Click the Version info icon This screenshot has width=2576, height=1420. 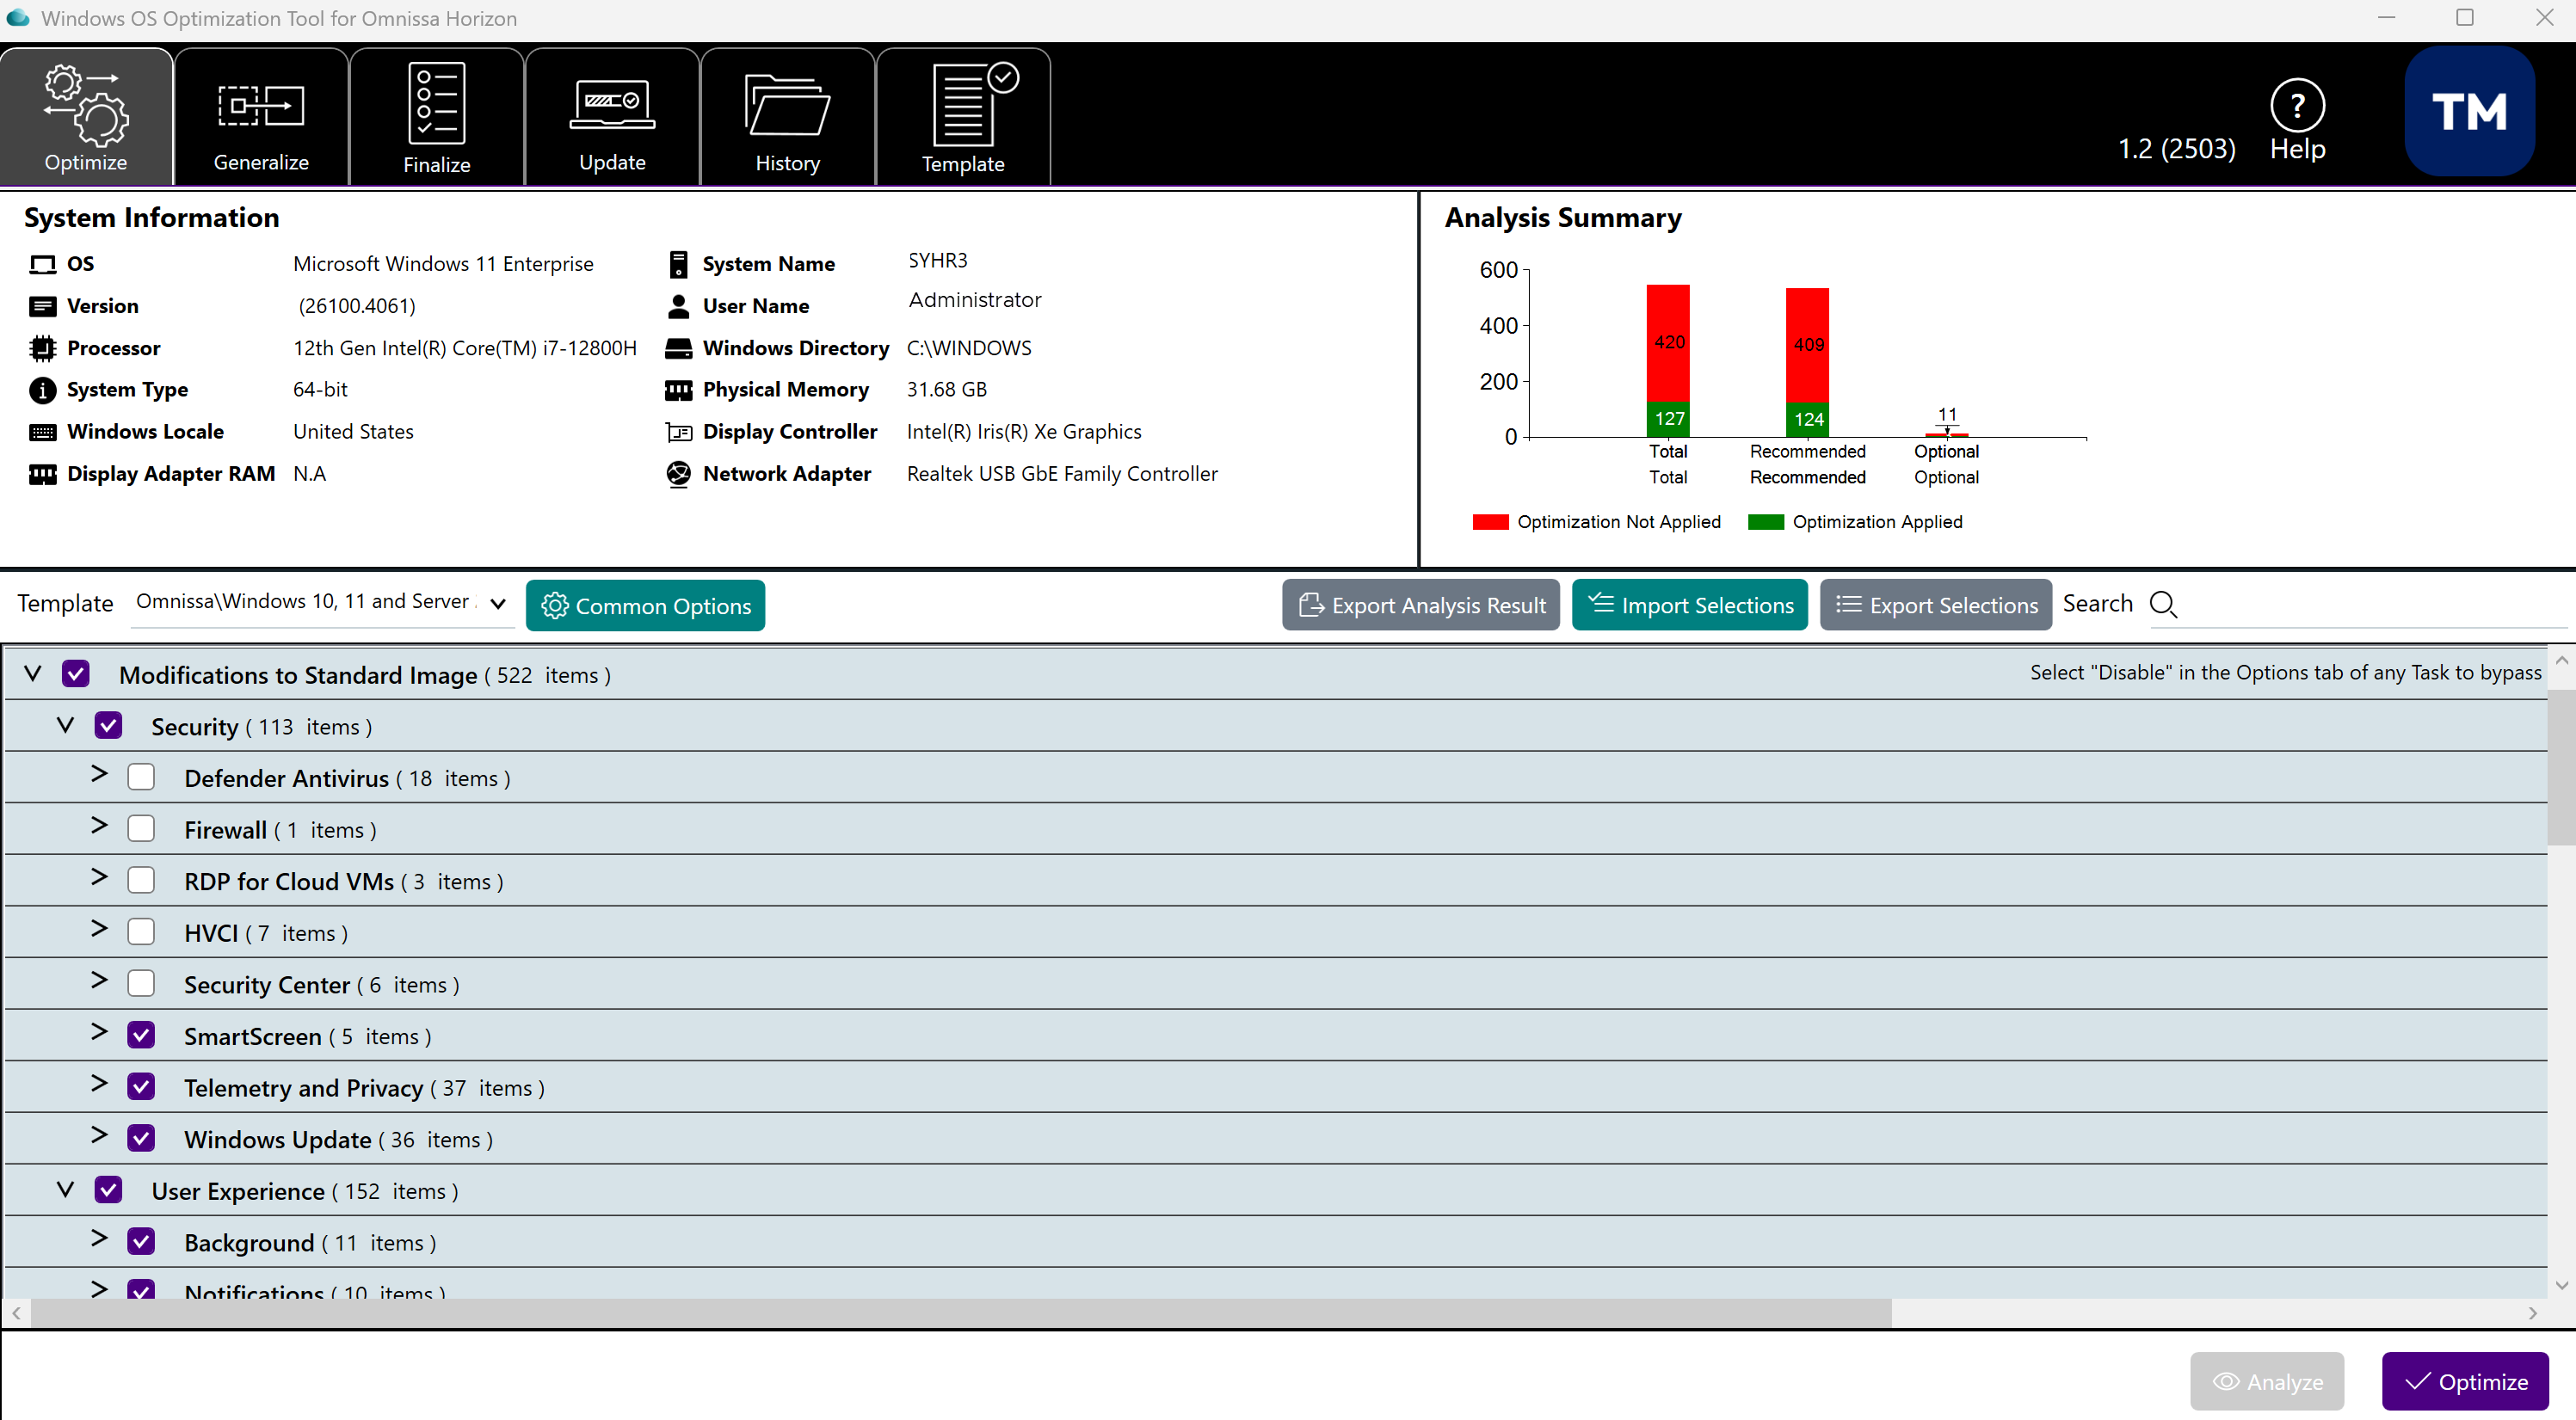click(42, 306)
